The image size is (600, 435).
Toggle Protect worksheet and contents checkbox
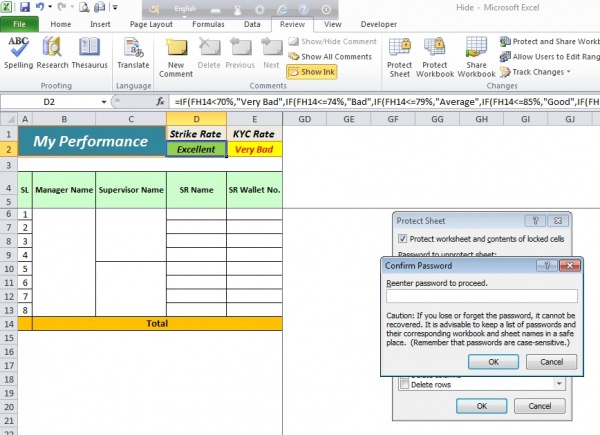402,239
